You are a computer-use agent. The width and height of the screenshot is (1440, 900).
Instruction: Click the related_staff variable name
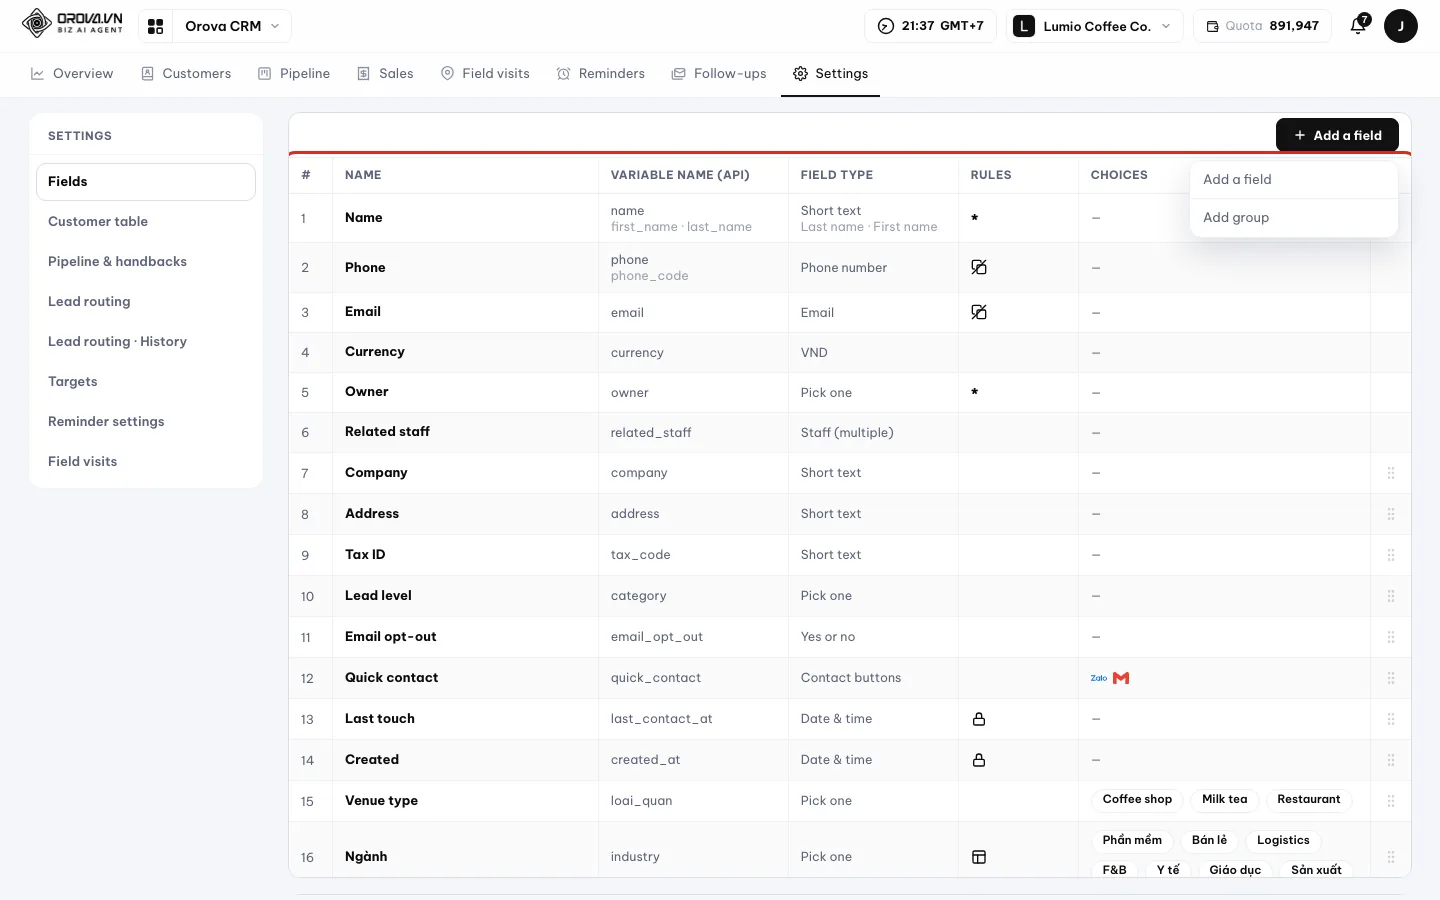point(651,433)
